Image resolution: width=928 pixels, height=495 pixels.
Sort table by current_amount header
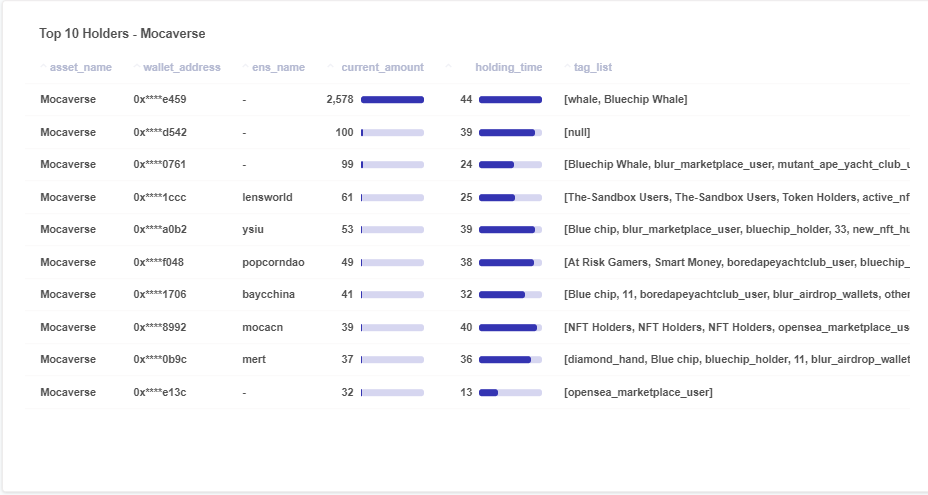(382, 68)
